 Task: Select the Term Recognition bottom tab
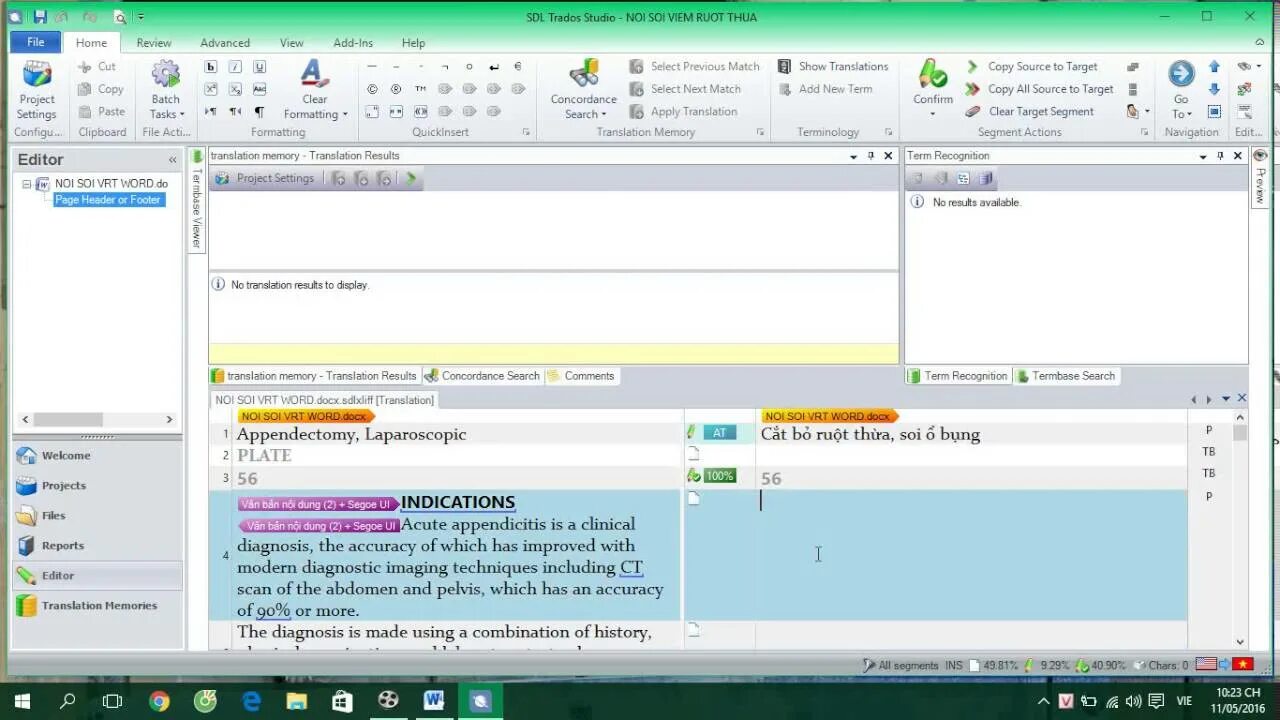tap(958, 376)
